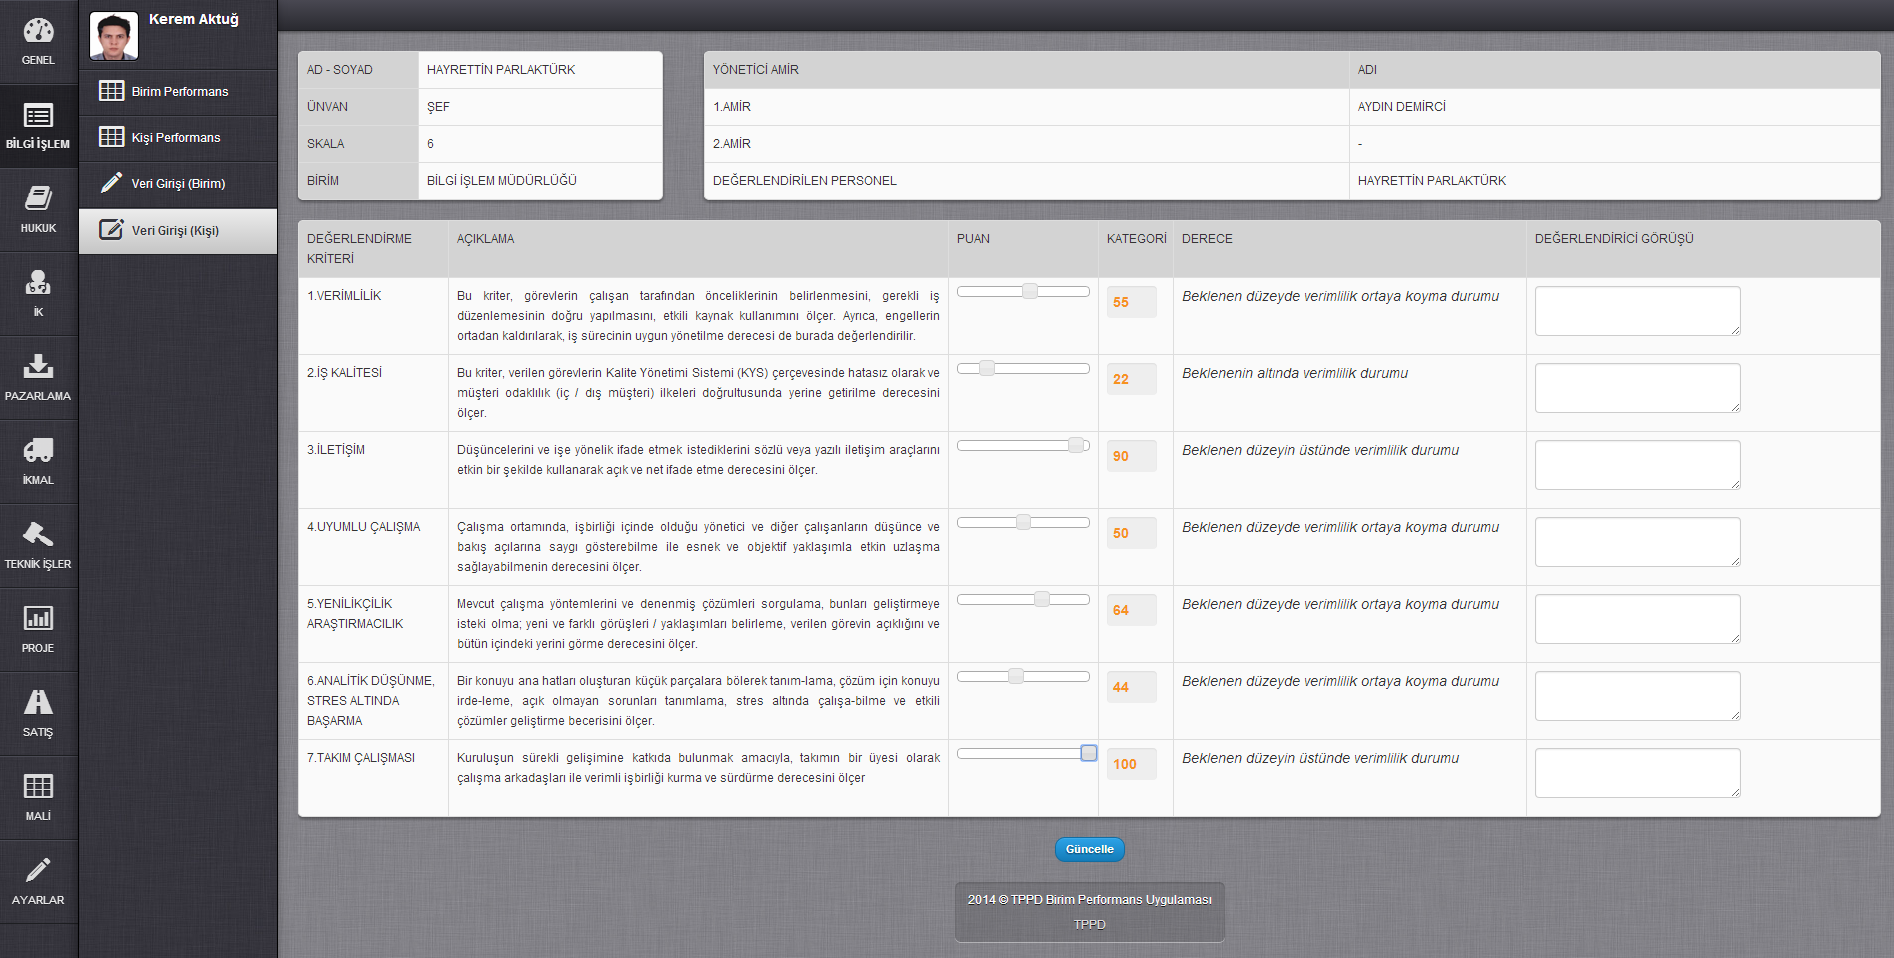Screen dimensions: 1894x958
Task: Click the TAKIM ÇALIŞMASI comment box
Action: pyautogui.click(x=1637, y=773)
